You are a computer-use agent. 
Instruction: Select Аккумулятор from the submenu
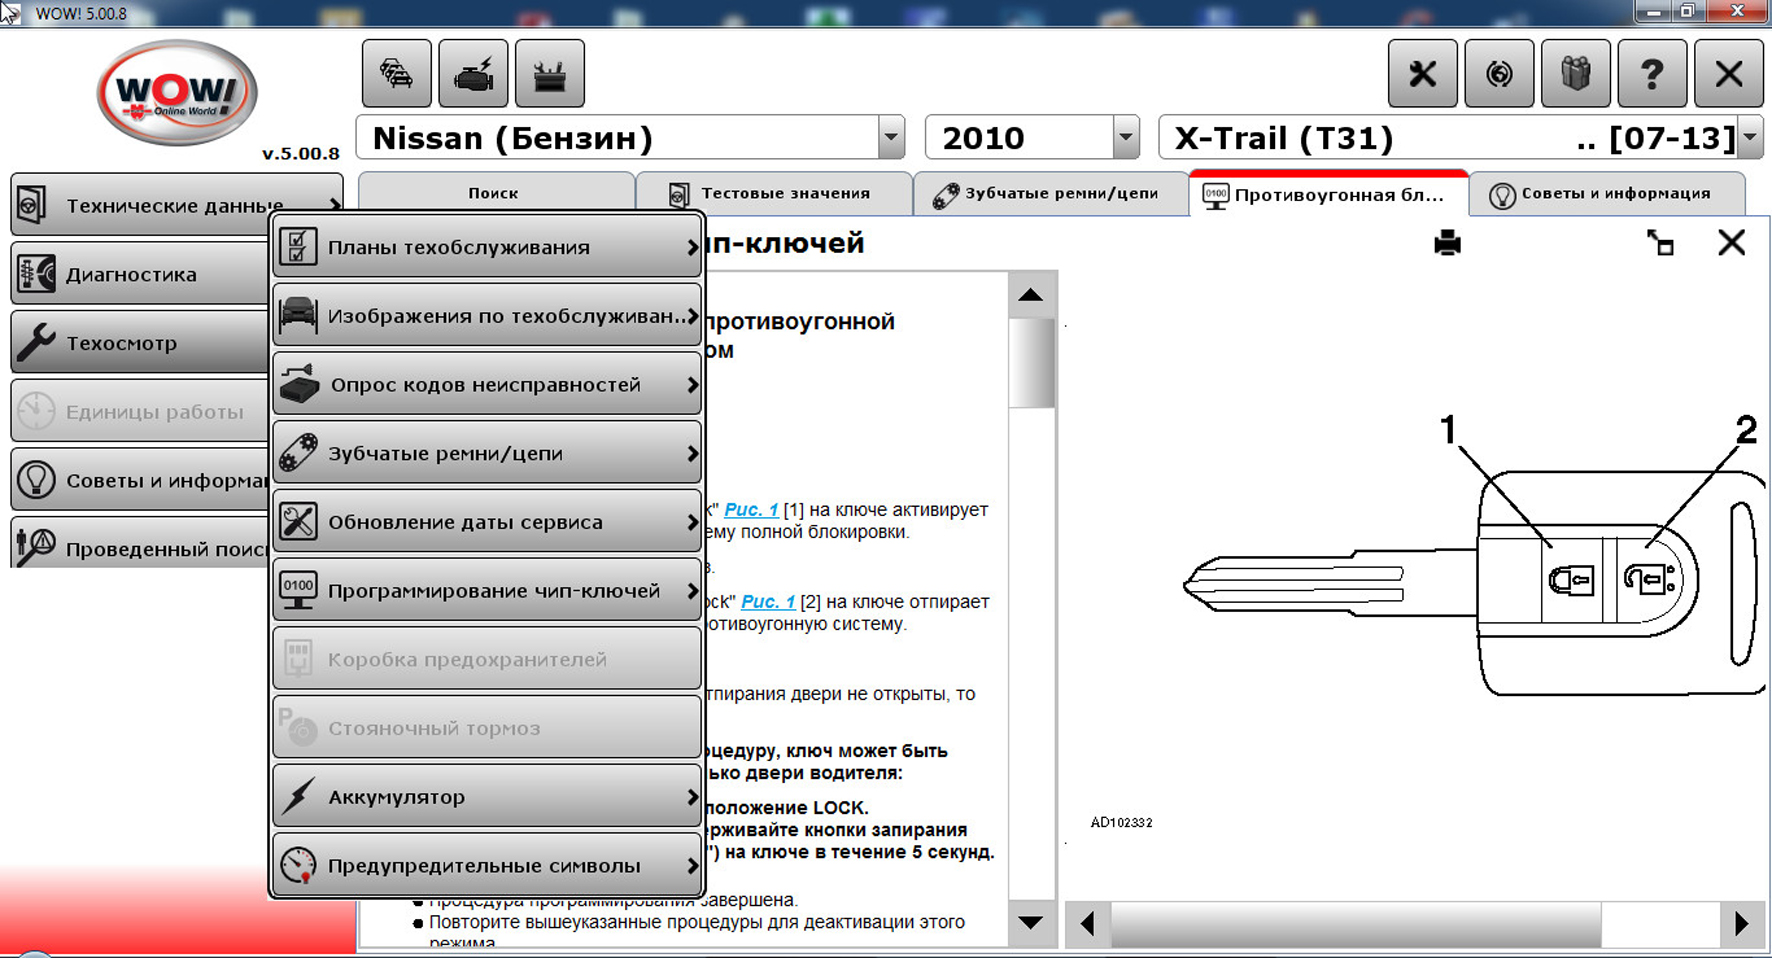point(487,797)
